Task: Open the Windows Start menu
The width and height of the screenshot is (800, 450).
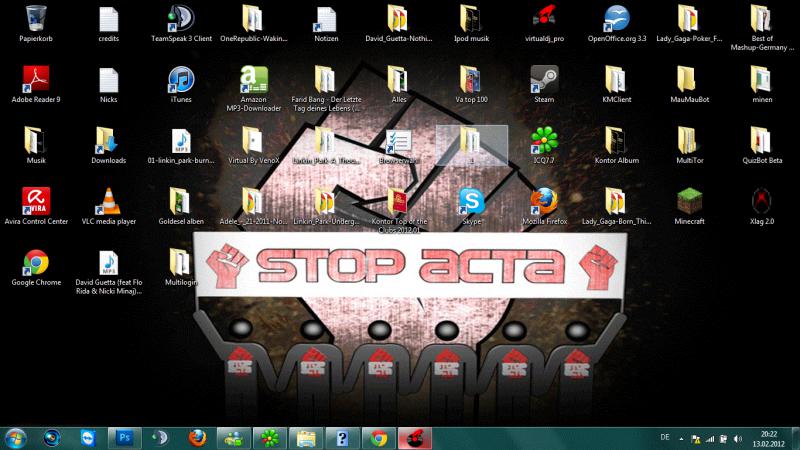Action: tap(16, 438)
